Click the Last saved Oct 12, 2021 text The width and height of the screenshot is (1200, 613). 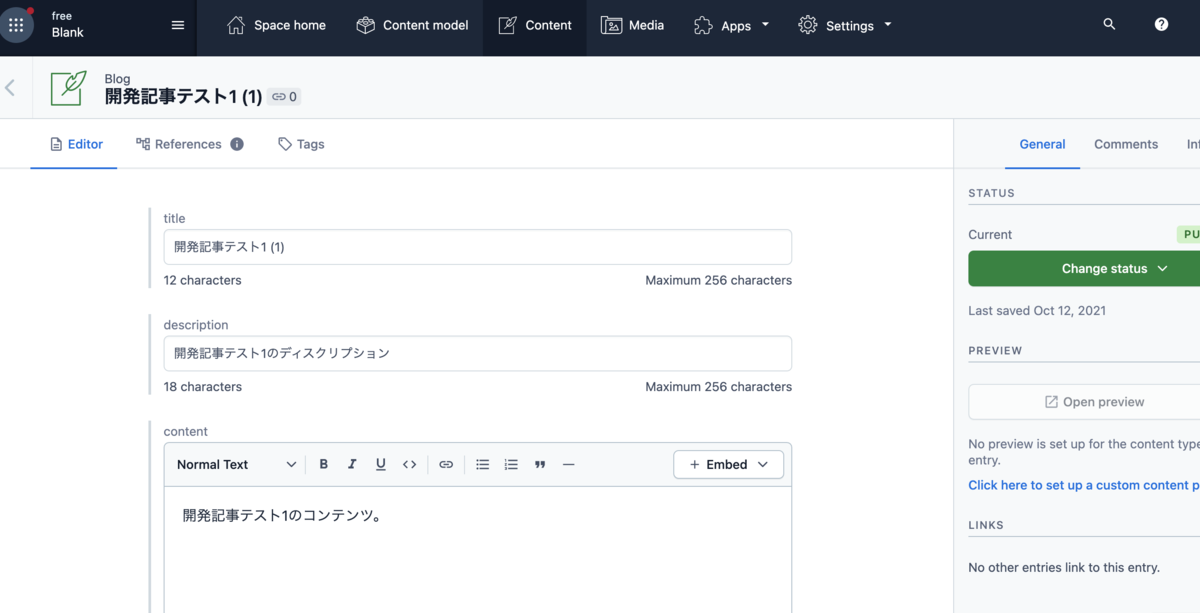point(1037,311)
